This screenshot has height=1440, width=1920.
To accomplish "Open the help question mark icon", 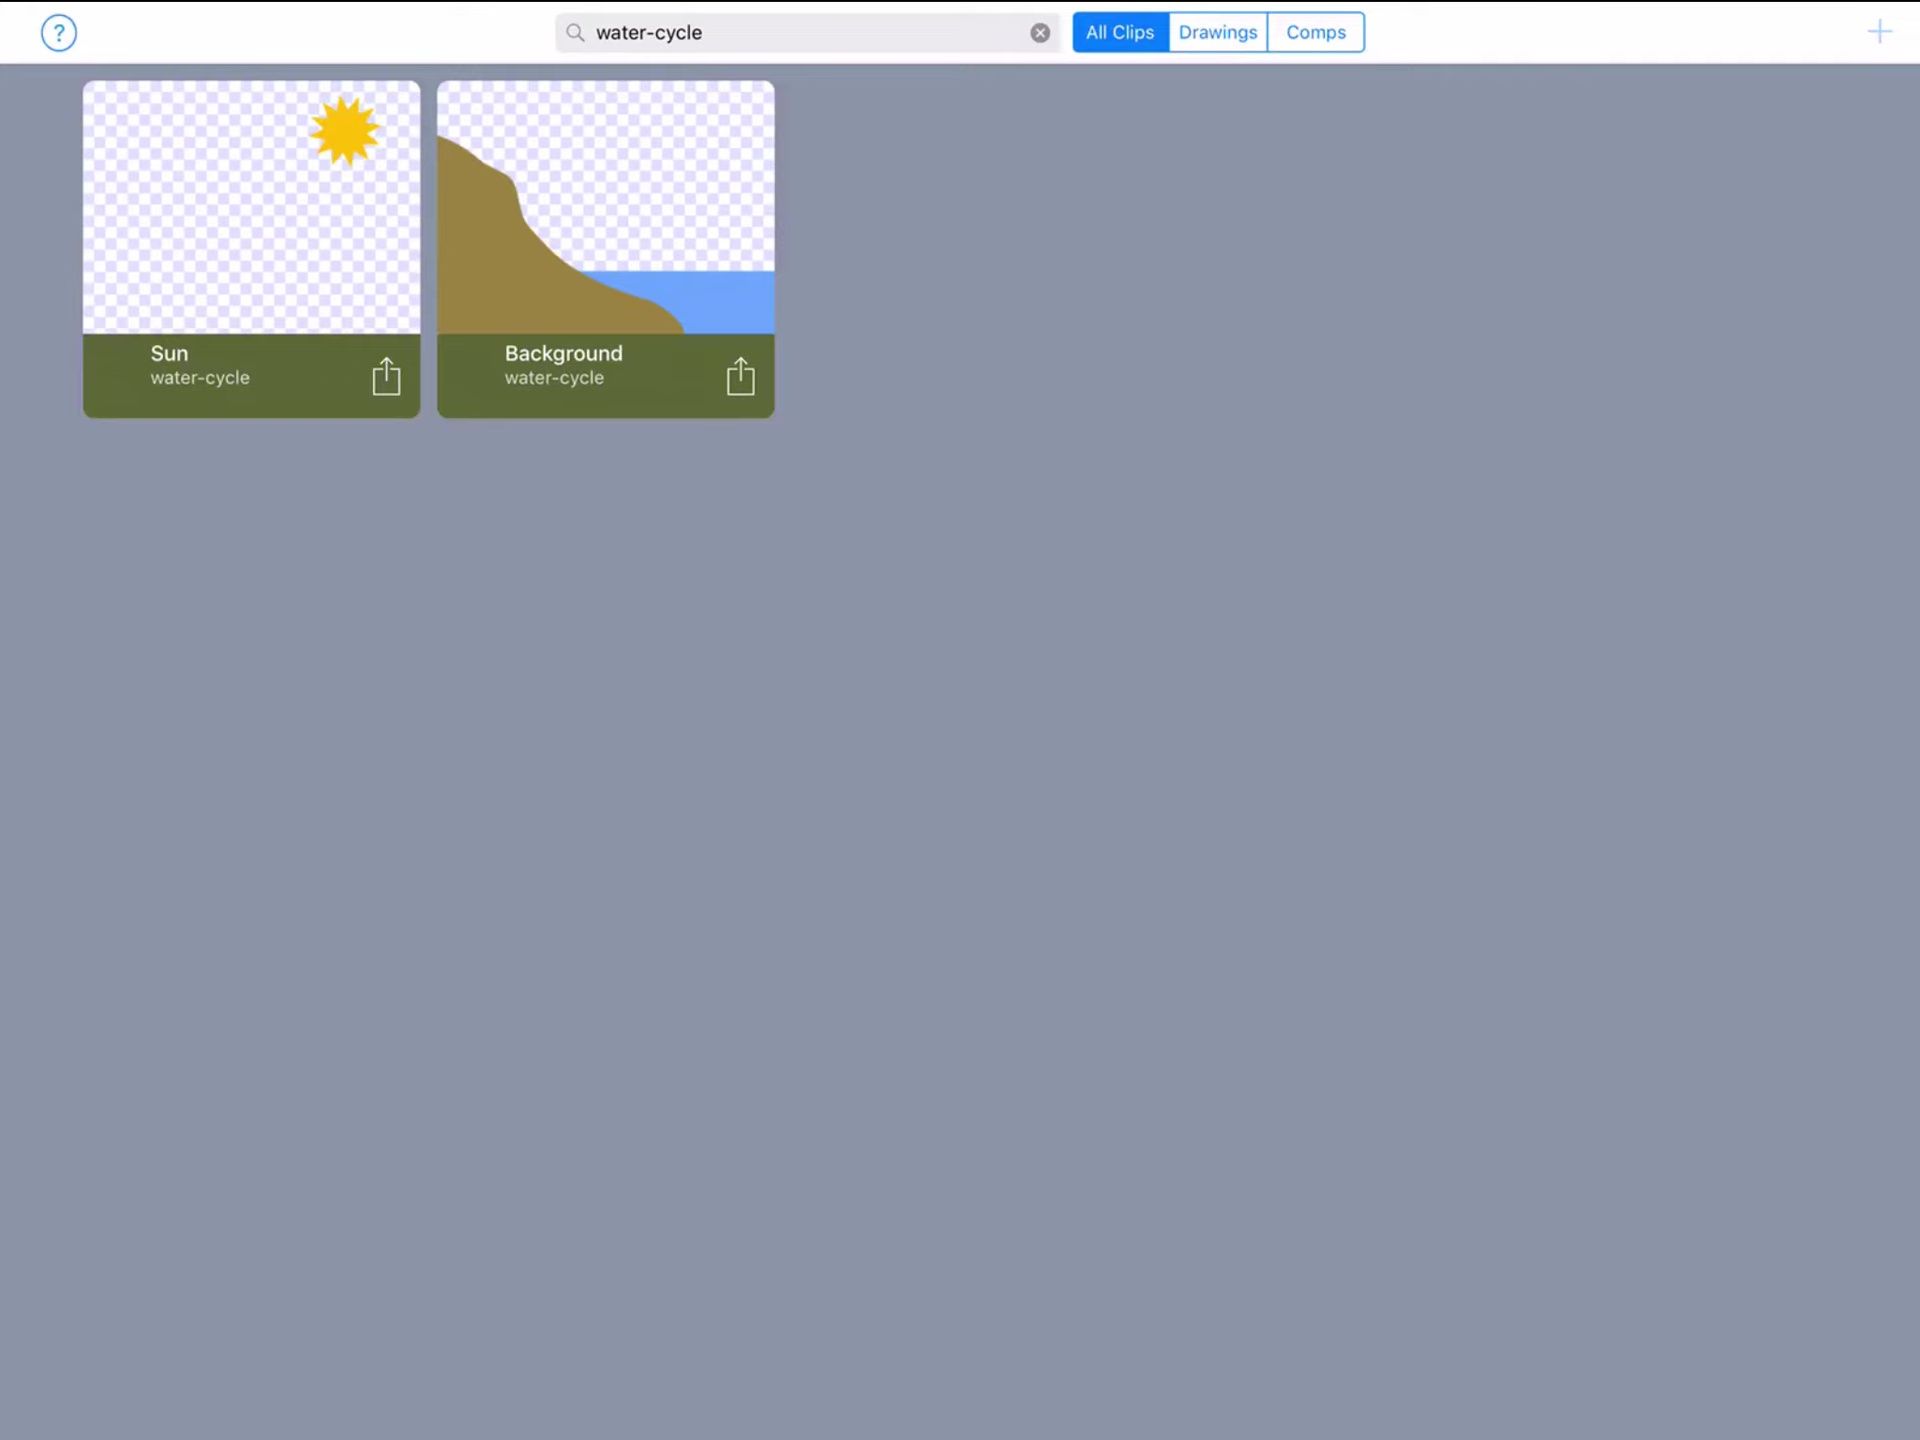I will tap(59, 33).
